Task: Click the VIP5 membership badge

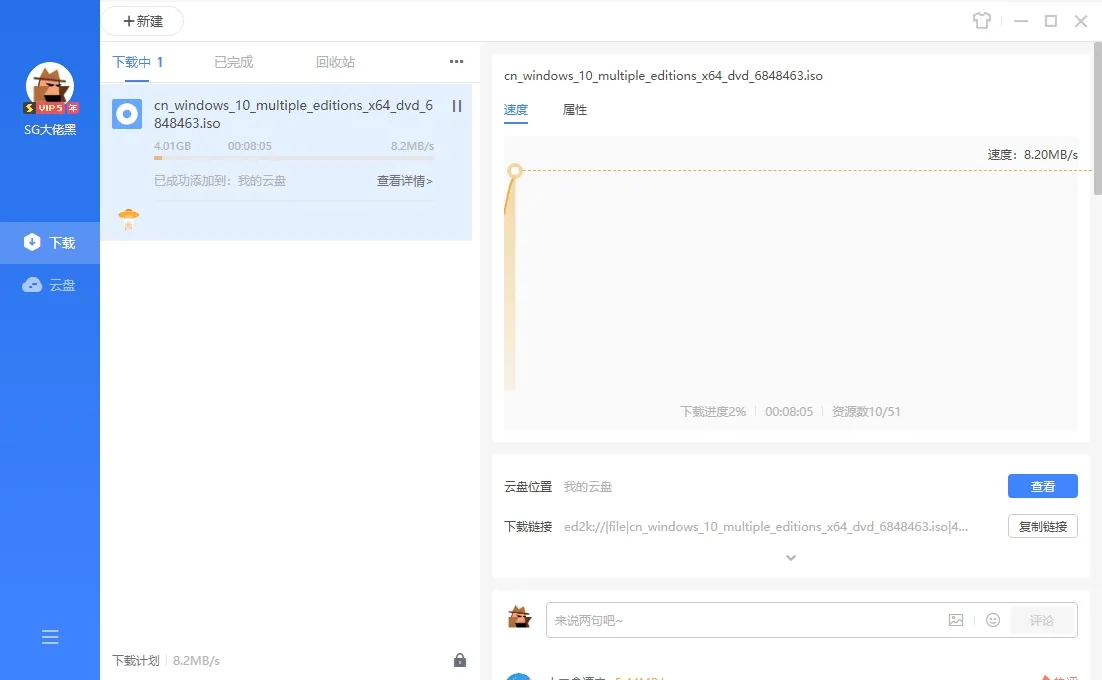Action: point(51,107)
